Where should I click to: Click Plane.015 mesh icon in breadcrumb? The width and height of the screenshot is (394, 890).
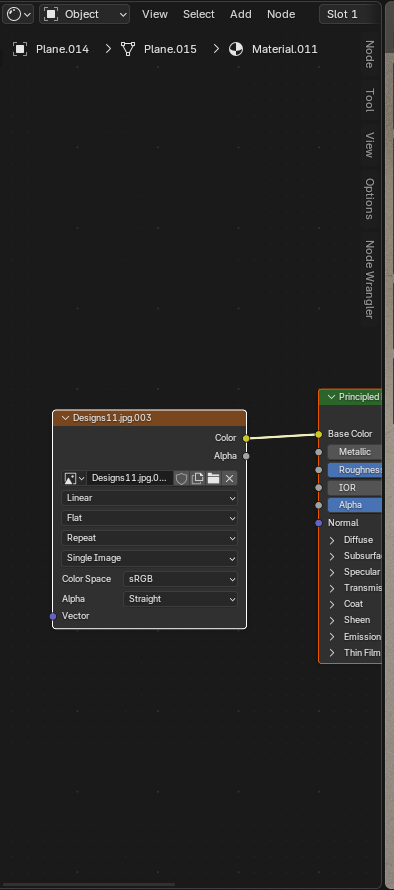click(x=128, y=49)
